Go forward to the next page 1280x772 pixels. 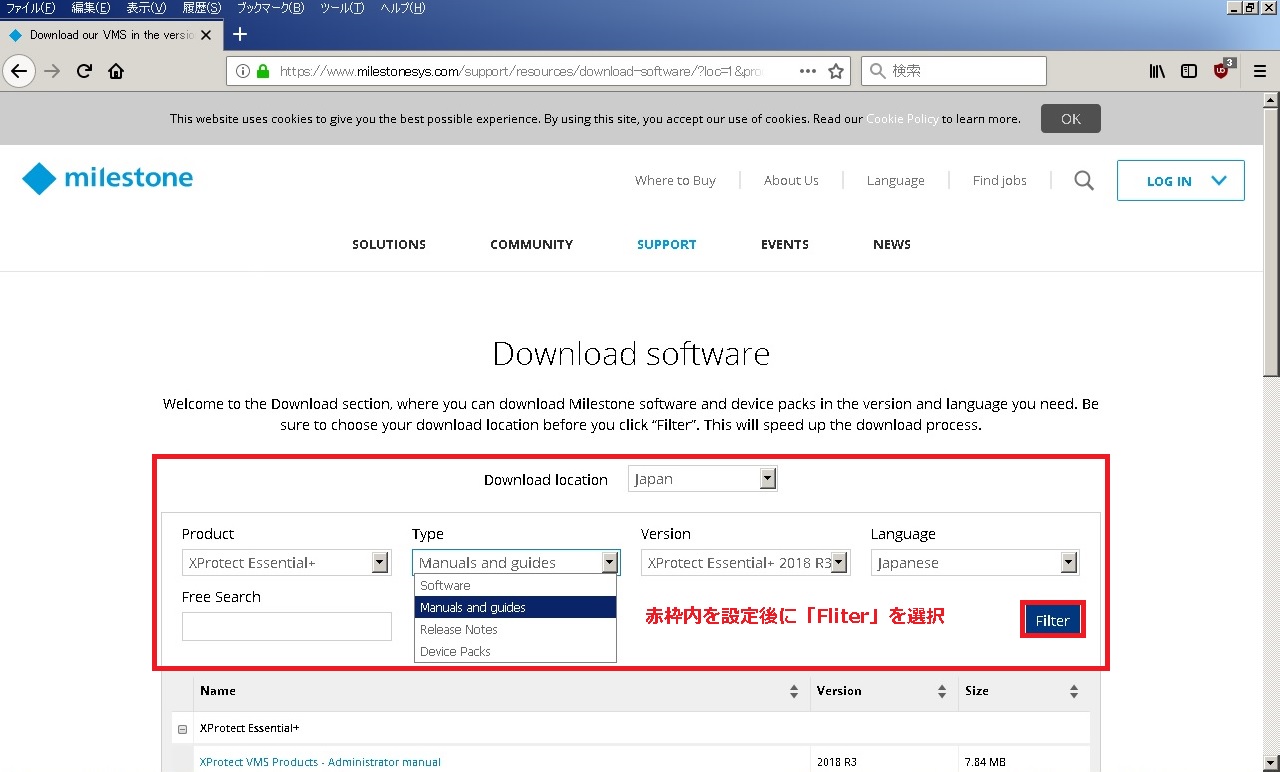coord(53,71)
